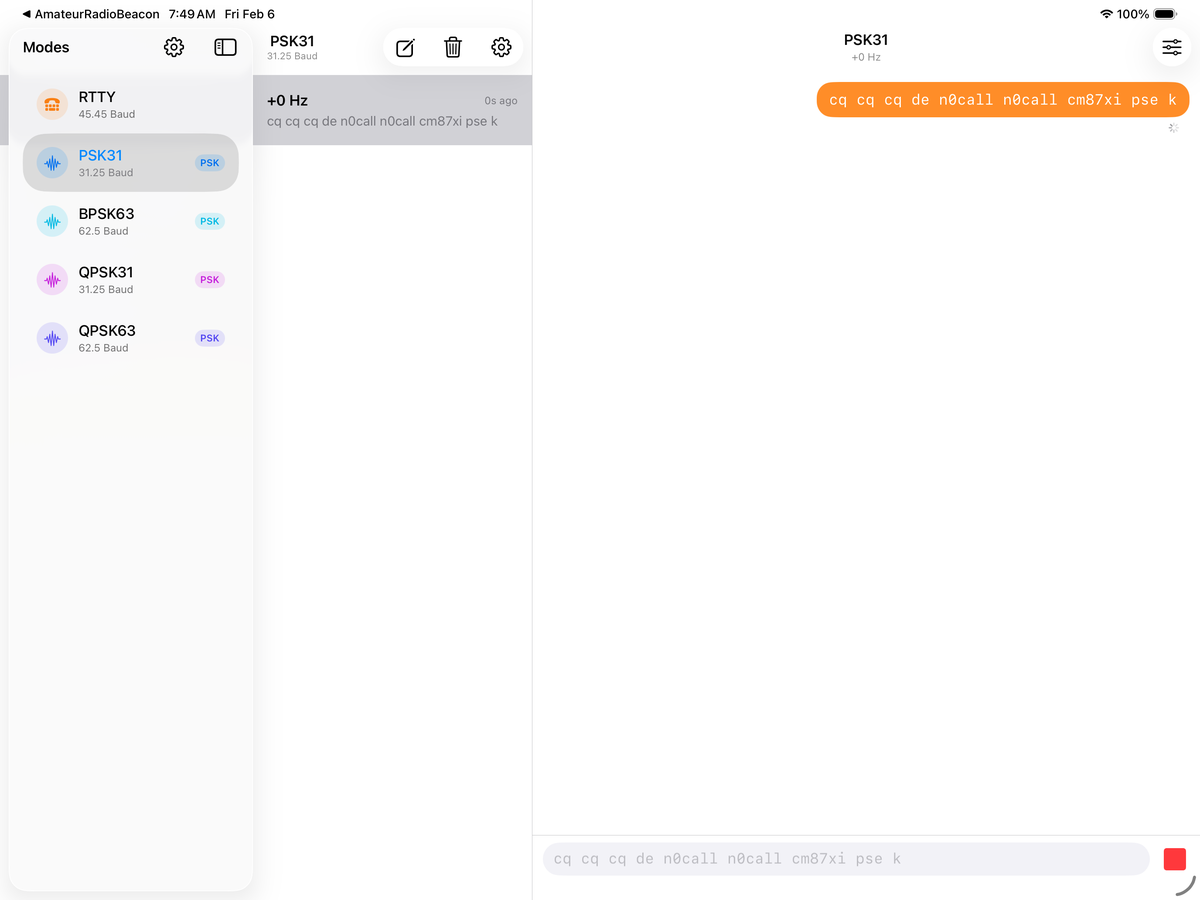Open settings gear in Modes sidebar

pyautogui.click(x=174, y=47)
